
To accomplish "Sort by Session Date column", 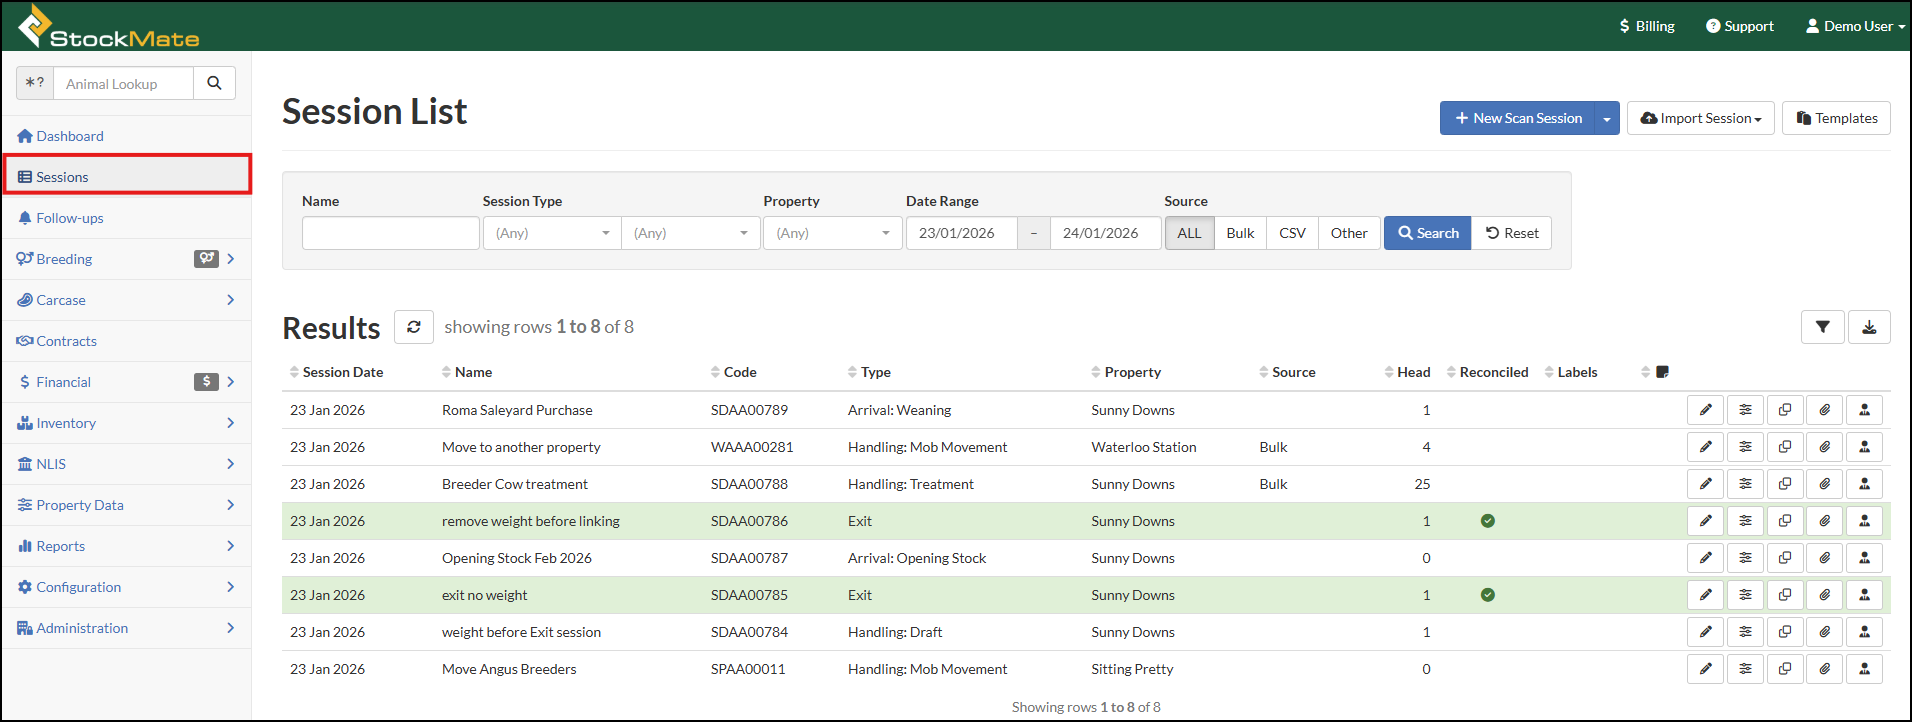I will coord(336,372).
